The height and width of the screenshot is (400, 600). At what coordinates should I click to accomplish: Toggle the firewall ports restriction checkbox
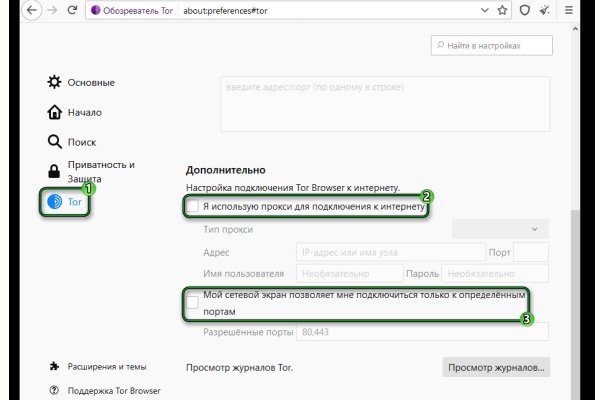click(193, 302)
